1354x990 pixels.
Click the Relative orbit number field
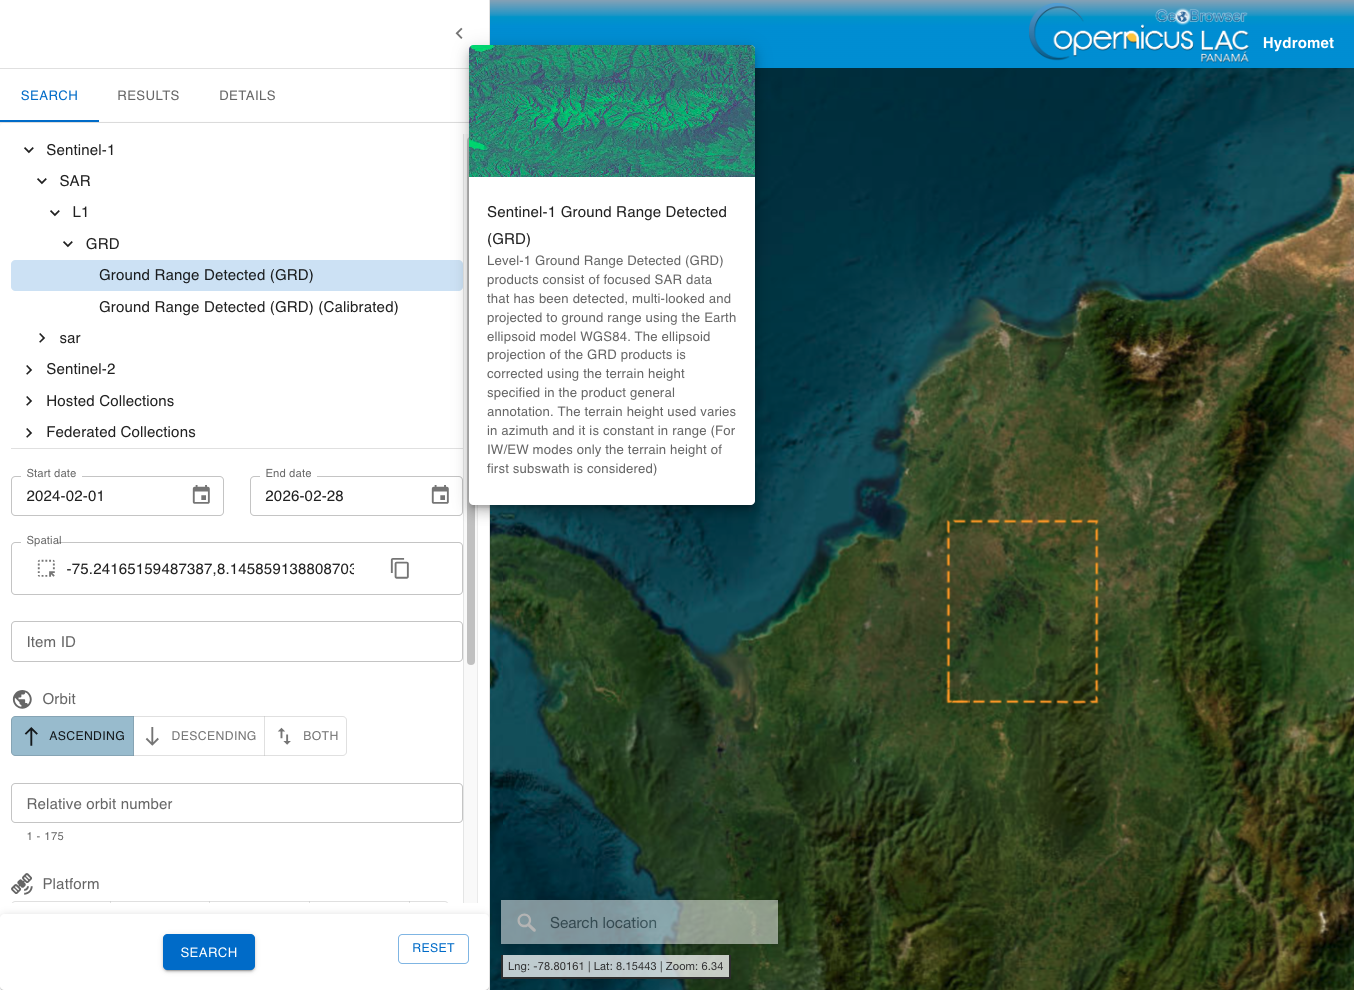237,803
